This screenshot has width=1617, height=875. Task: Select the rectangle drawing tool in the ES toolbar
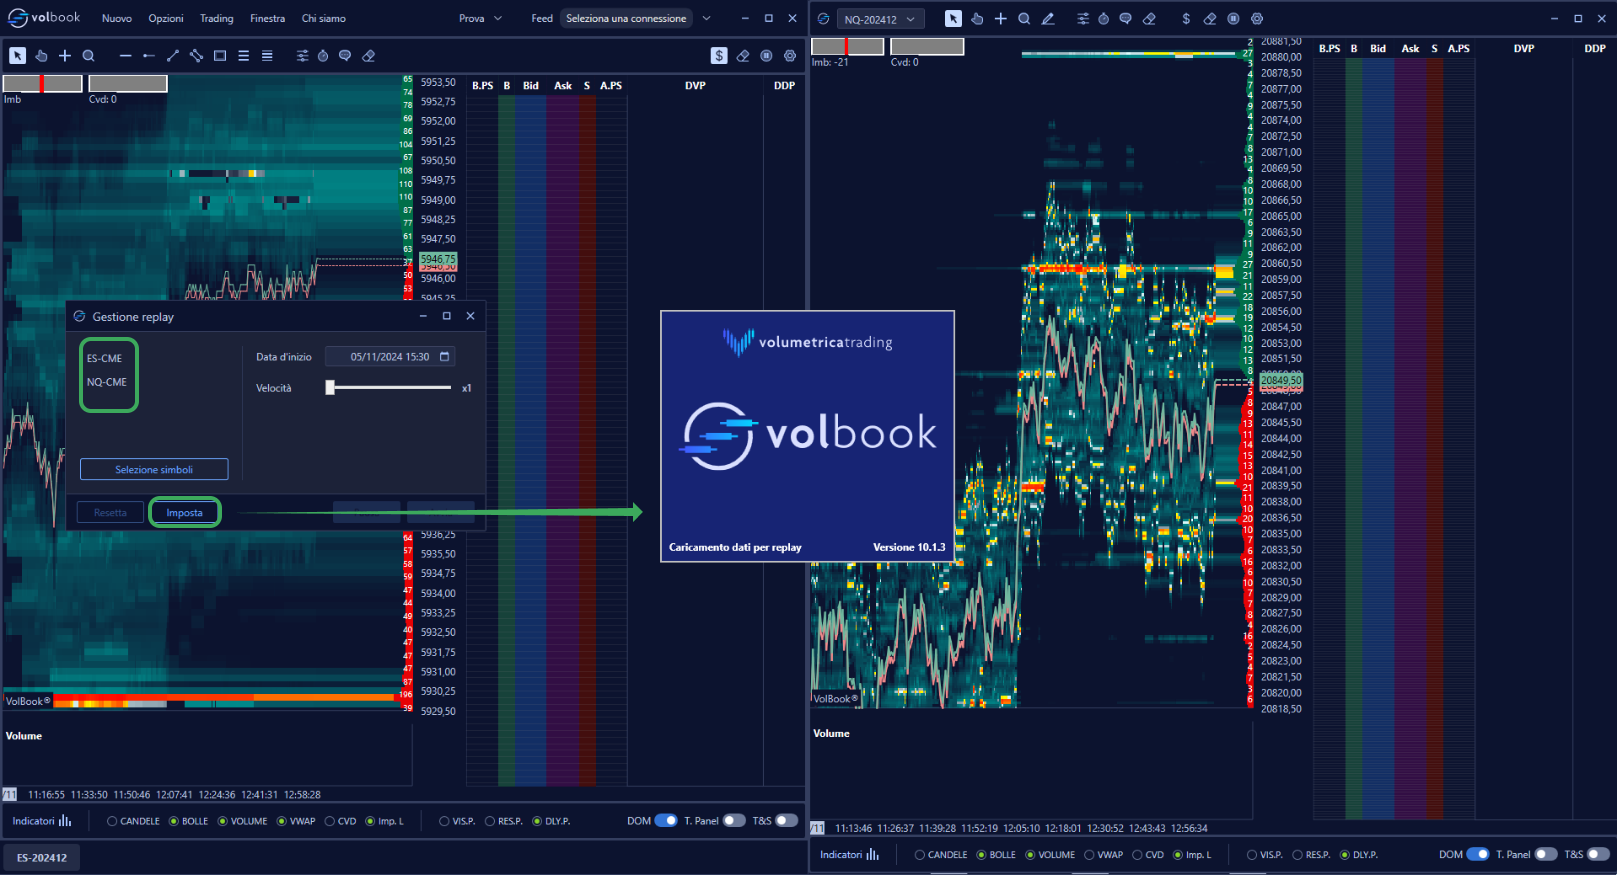pos(220,56)
